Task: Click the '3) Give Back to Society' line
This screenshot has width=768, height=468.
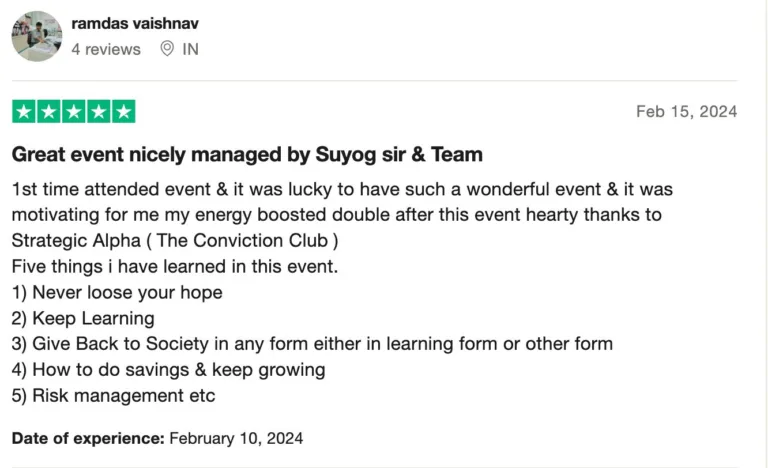Action: point(312,344)
